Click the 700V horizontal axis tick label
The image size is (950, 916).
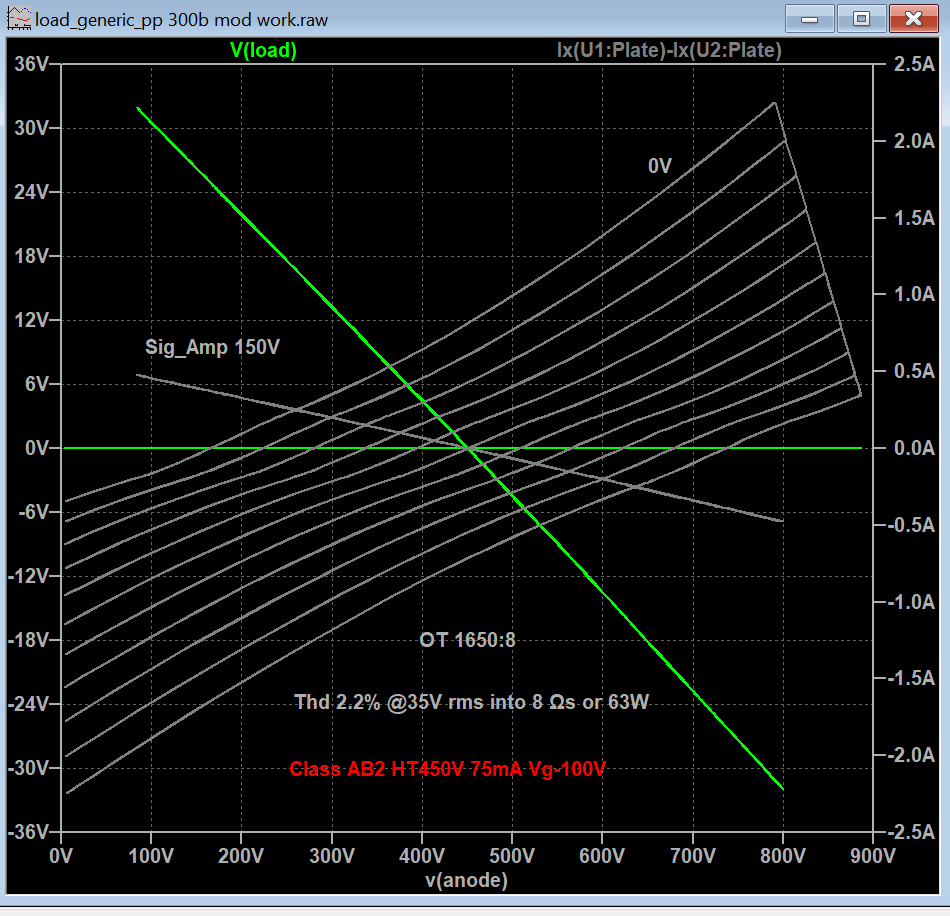[x=693, y=856]
